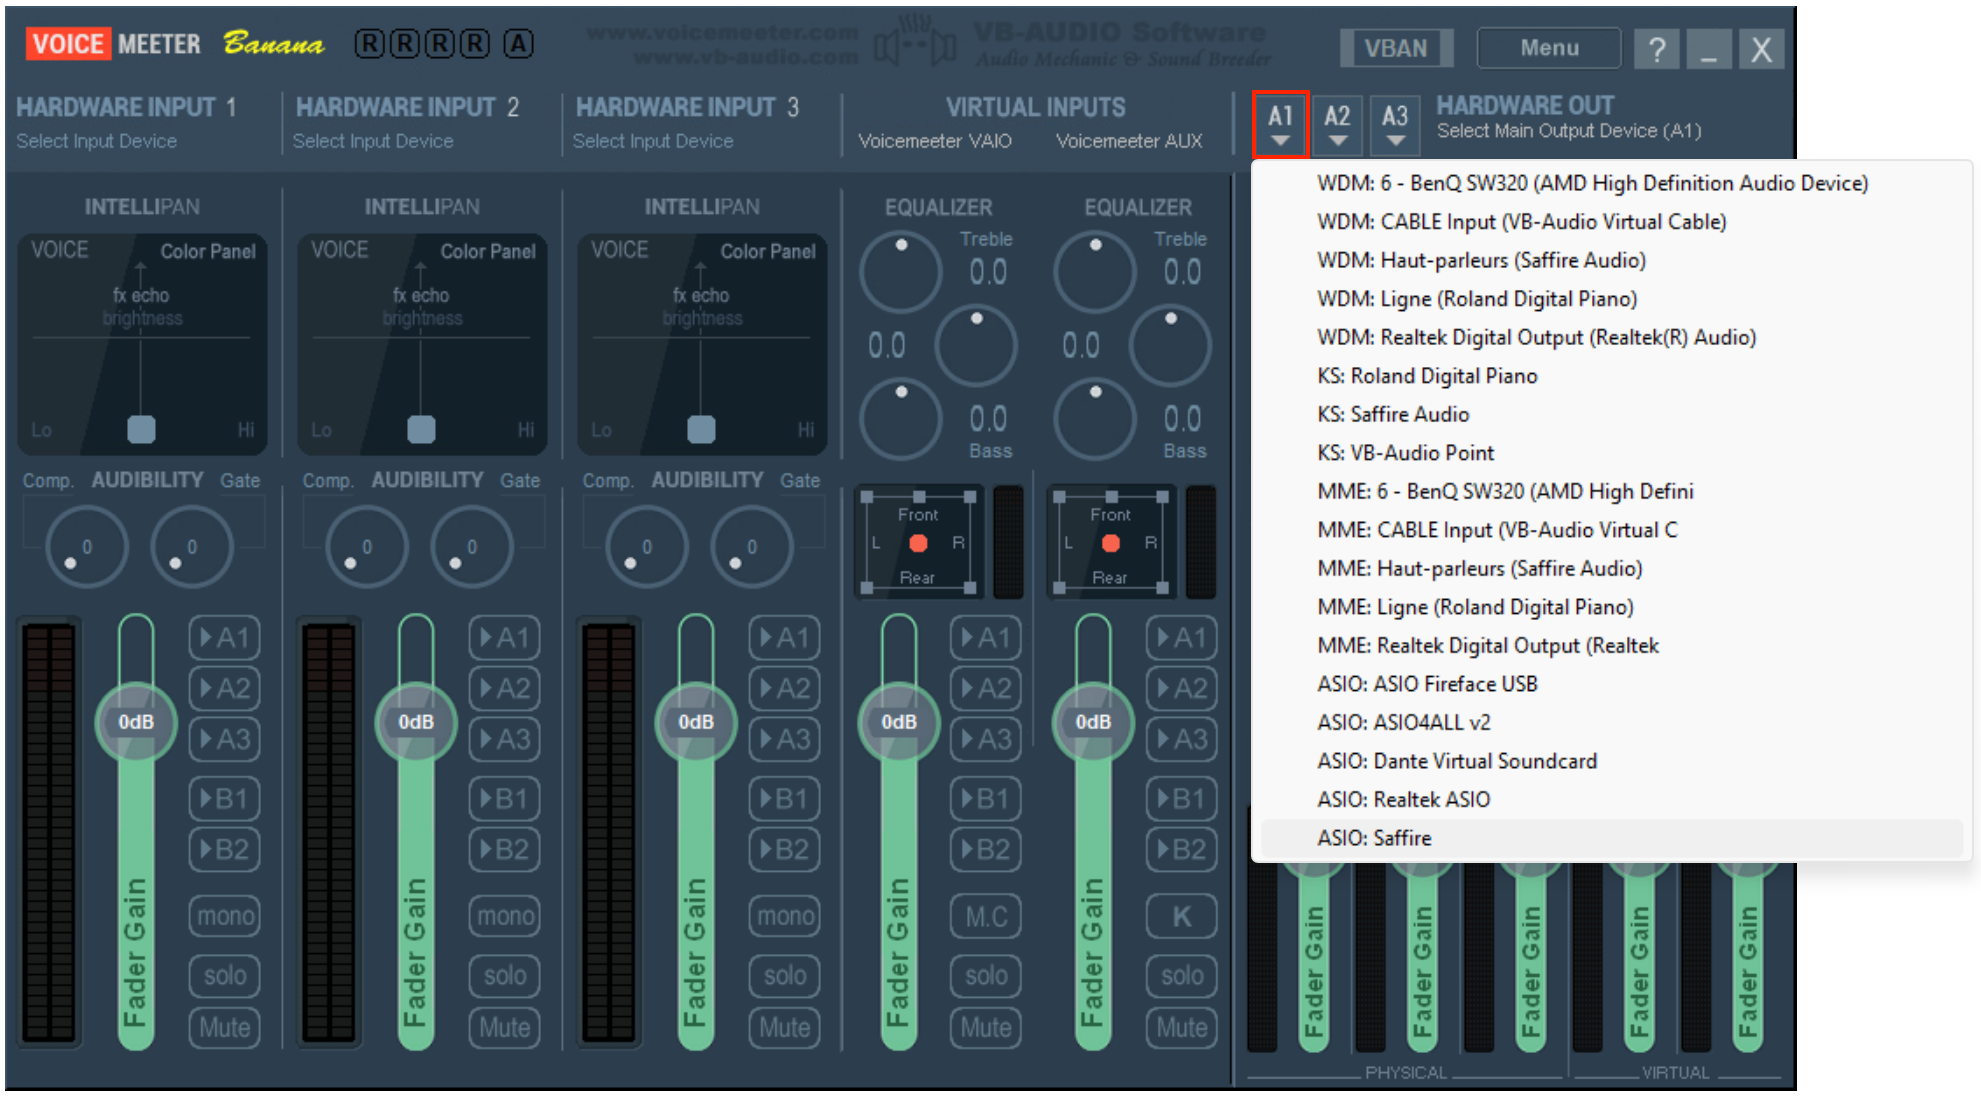Enable mono on Hardware Input 1
The image size is (1981, 1099).
pos(225,916)
